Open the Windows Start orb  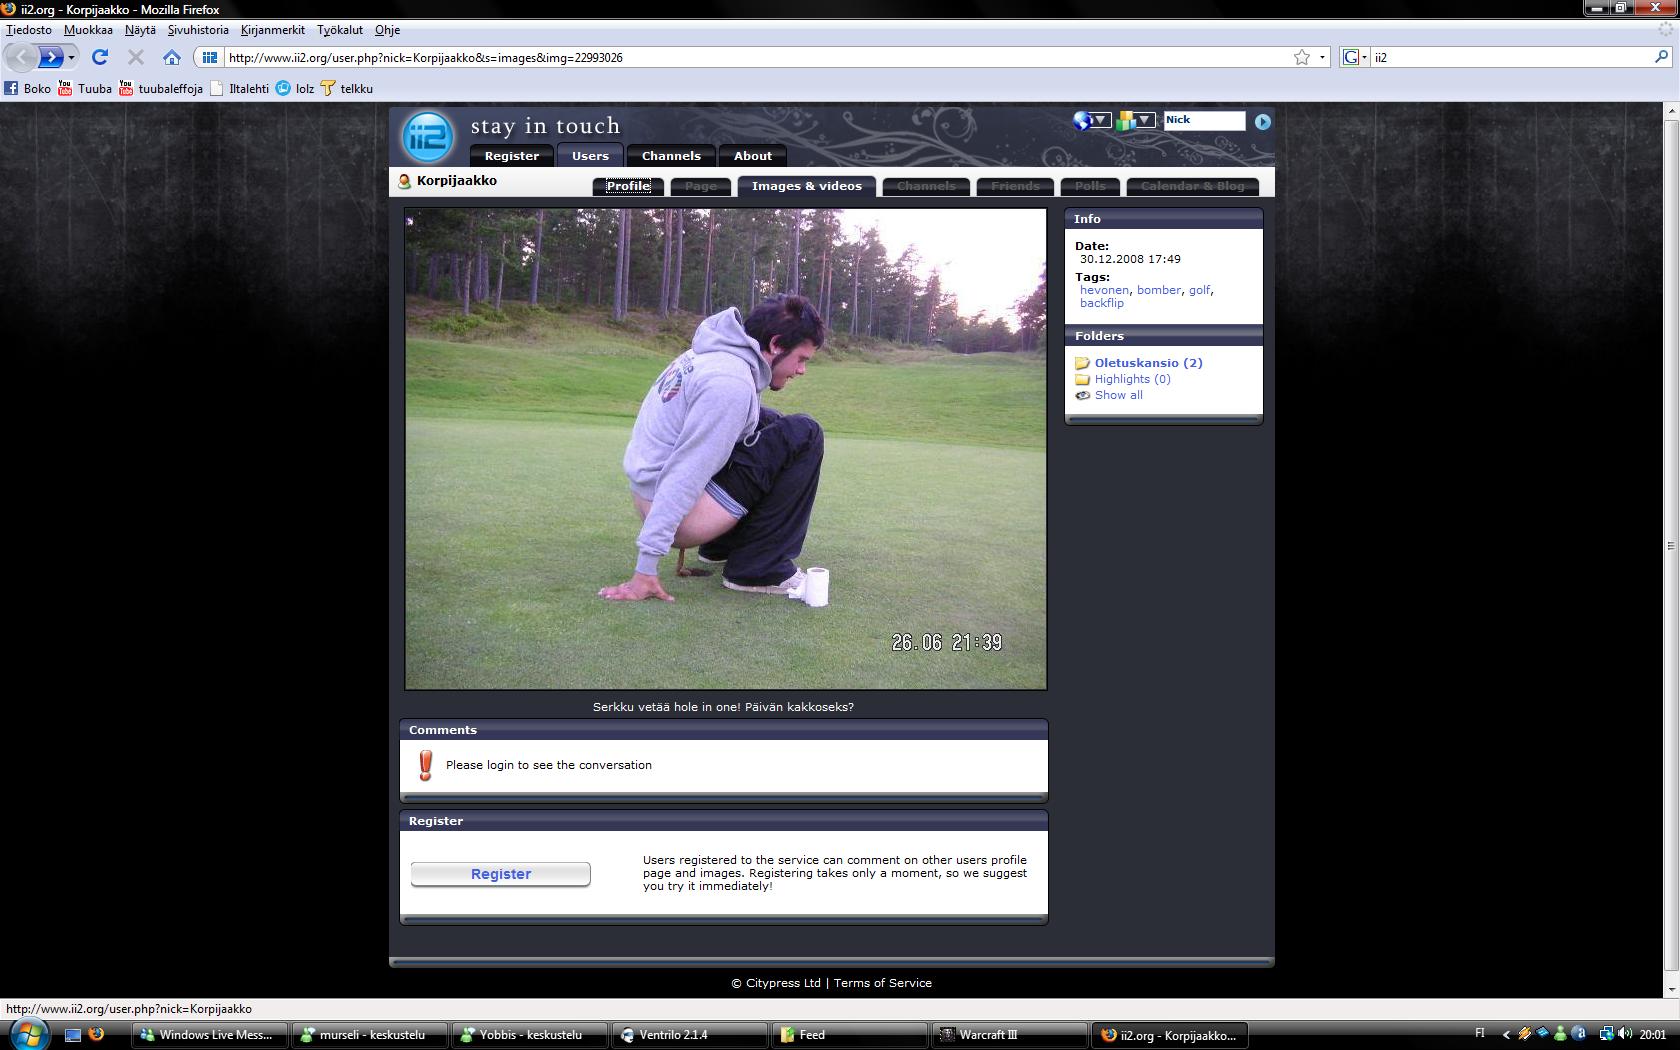click(27, 1034)
